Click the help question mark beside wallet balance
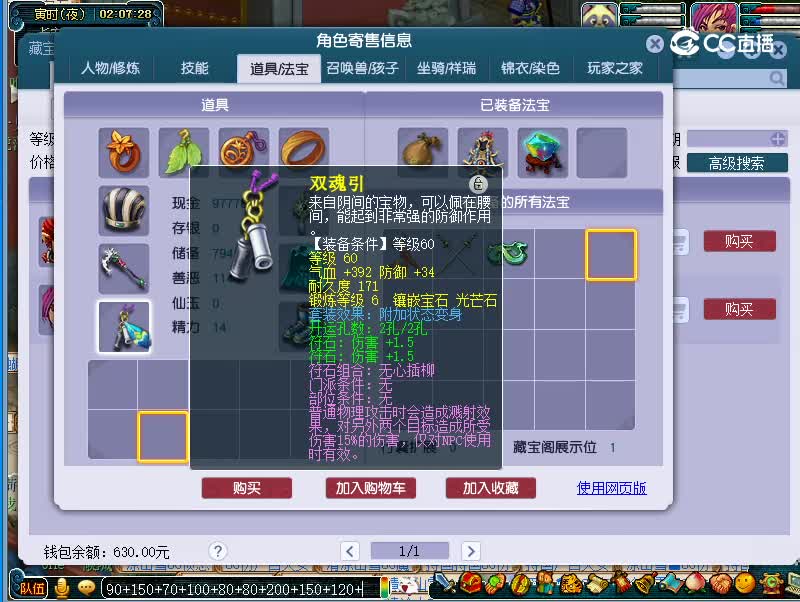The width and height of the screenshot is (800, 602). [x=218, y=551]
